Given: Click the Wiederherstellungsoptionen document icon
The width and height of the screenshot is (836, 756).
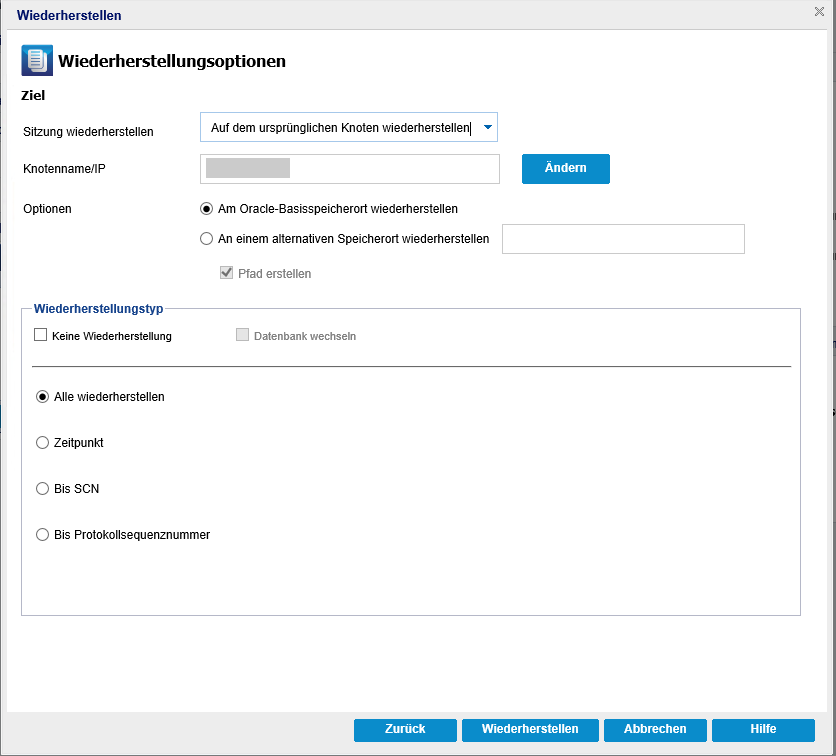Looking at the screenshot, I should point(37,60).
